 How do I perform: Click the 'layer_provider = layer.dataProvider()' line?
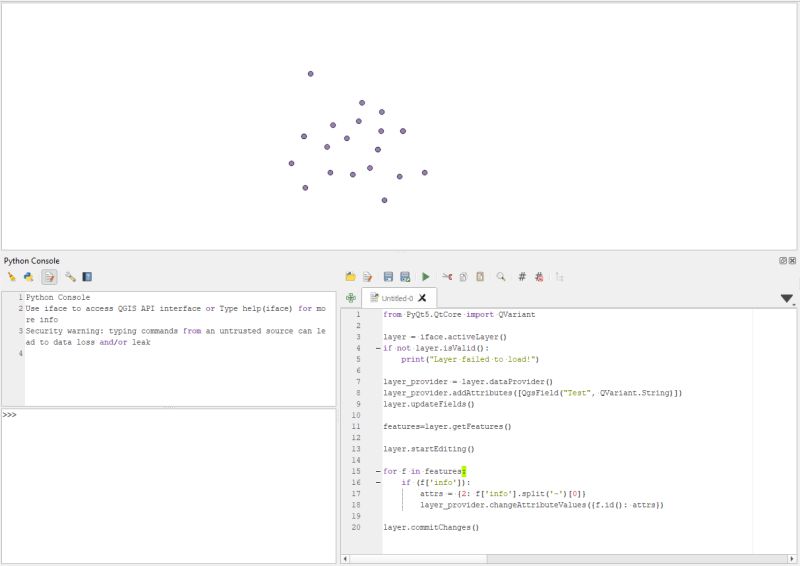tap(468, 382)
